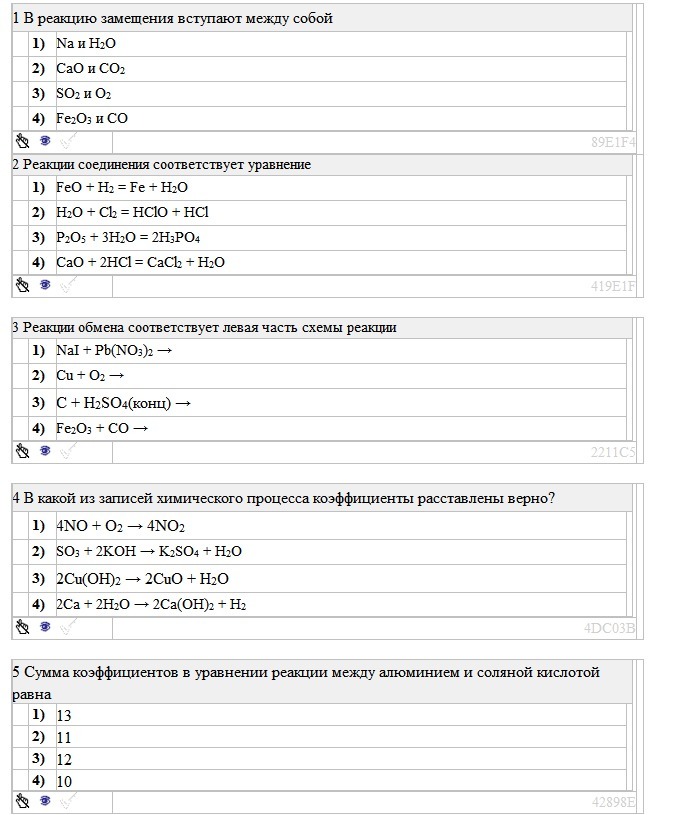Click question code 4DC03B

pos(609,628)
